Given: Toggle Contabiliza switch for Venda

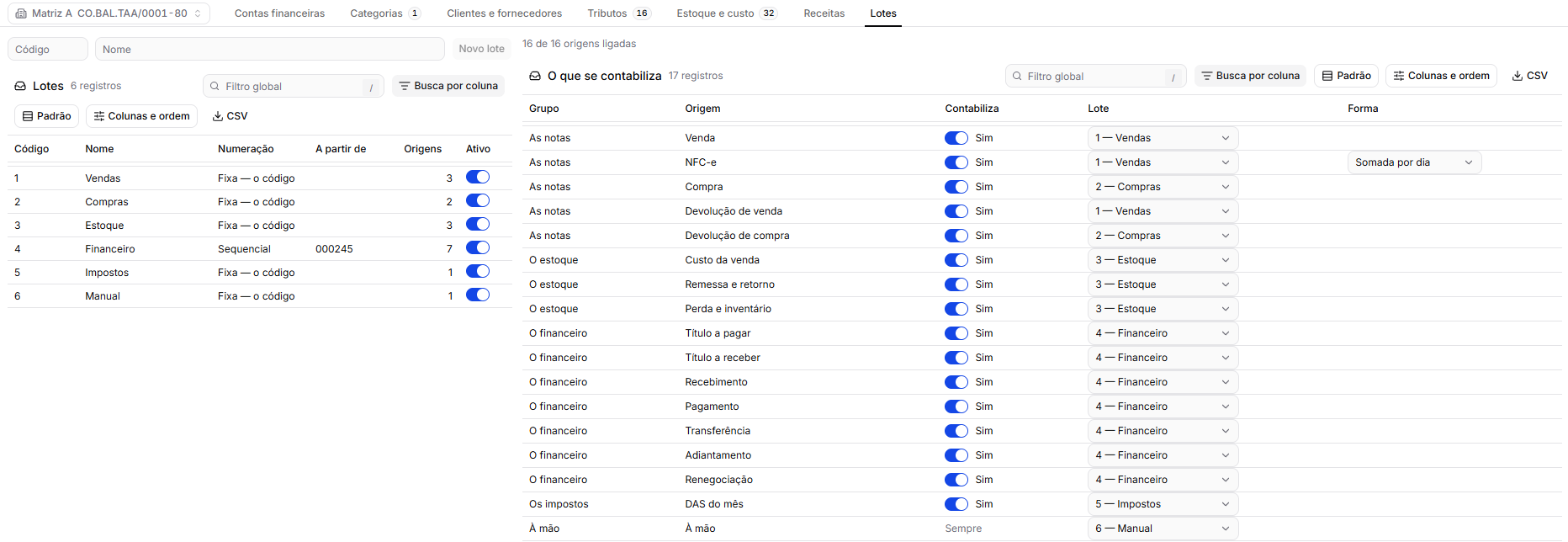Looking at the screenshot, I should point(956,138).
